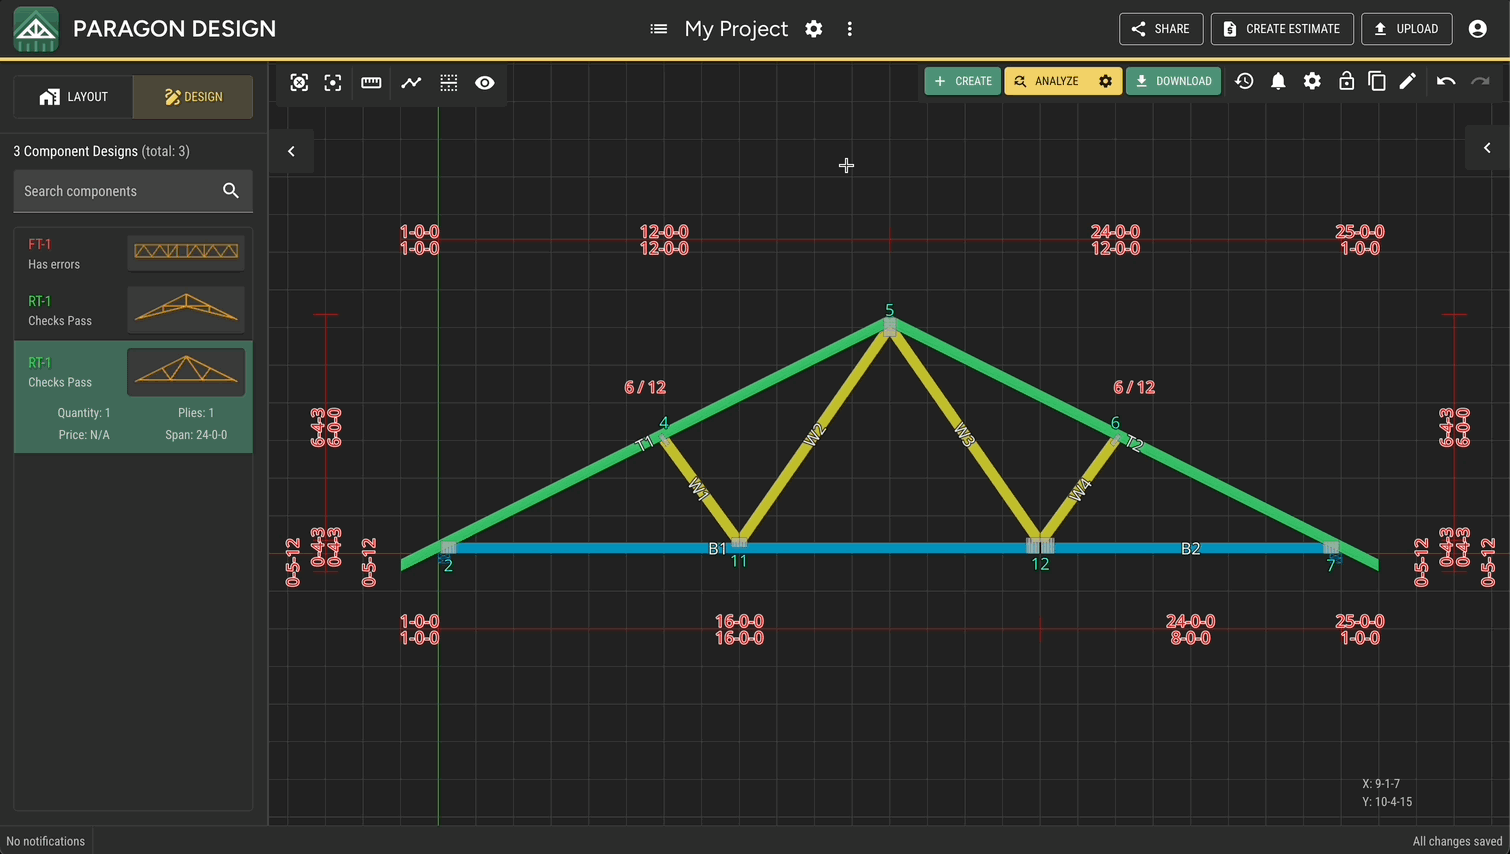This screenshot has width=1510, height=854.
Task: Click the Create Estimate button
Action: pos(1282,29)
